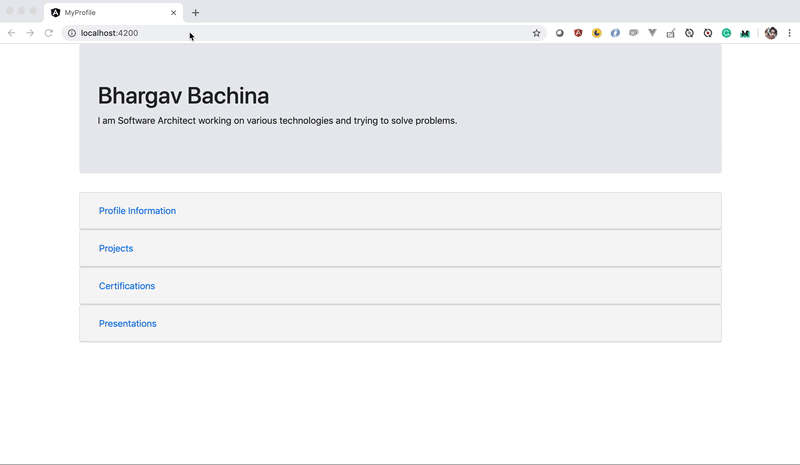
Task: Open the Chrome three-dot menu
Action: pyautogui.click(x=789, y=33)
